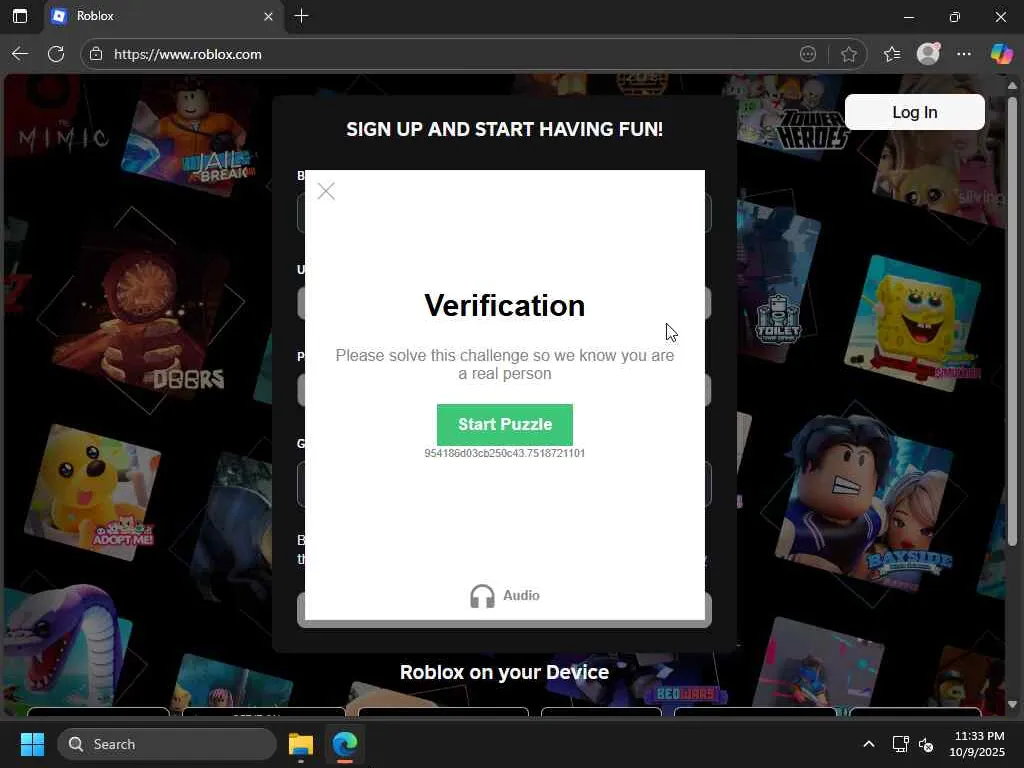The image size is (1024, 768).
Task: Select the Audio challenge headphones icon
Action: click(483, 596)
